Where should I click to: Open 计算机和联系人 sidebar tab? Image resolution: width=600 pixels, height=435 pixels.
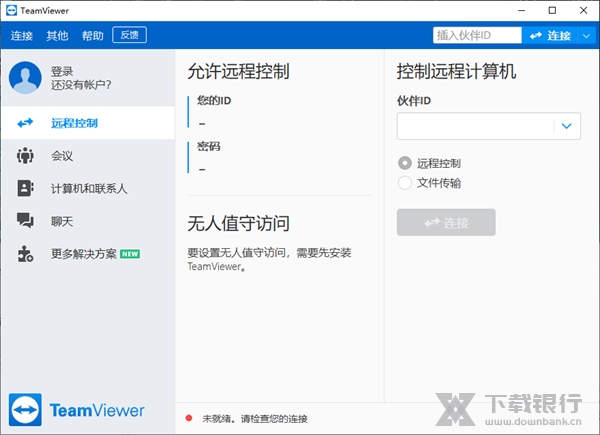(88, 188)
